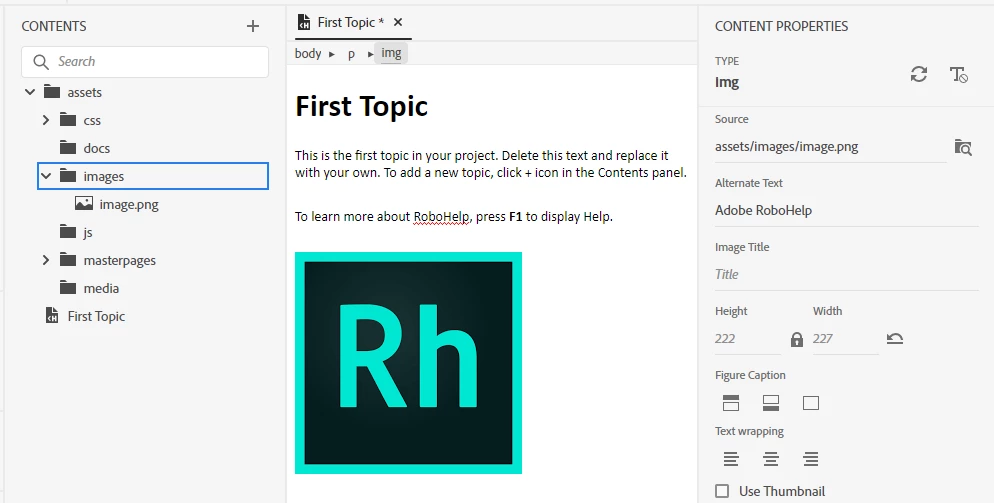This screenshot has height=503, width=994.
Task: Click the plus icon in Contents panel
Action: (x=253, y=26)
